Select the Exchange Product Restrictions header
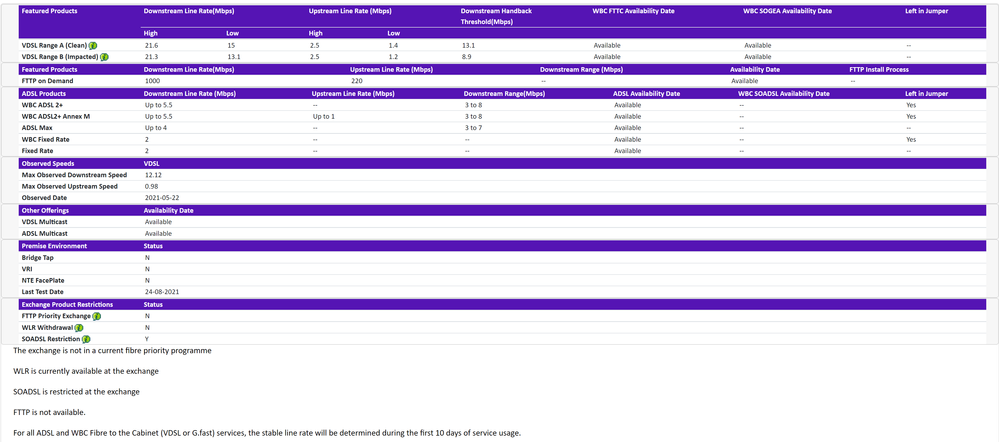 point(67,304)
